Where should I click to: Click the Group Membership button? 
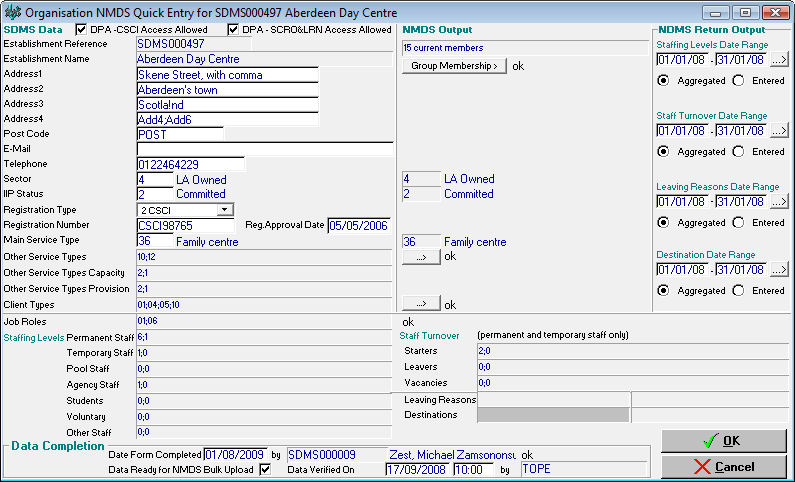coord(454,66)
